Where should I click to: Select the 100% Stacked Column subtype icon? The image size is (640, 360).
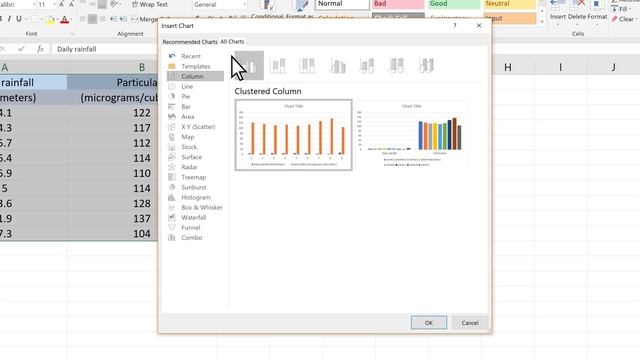307,65
